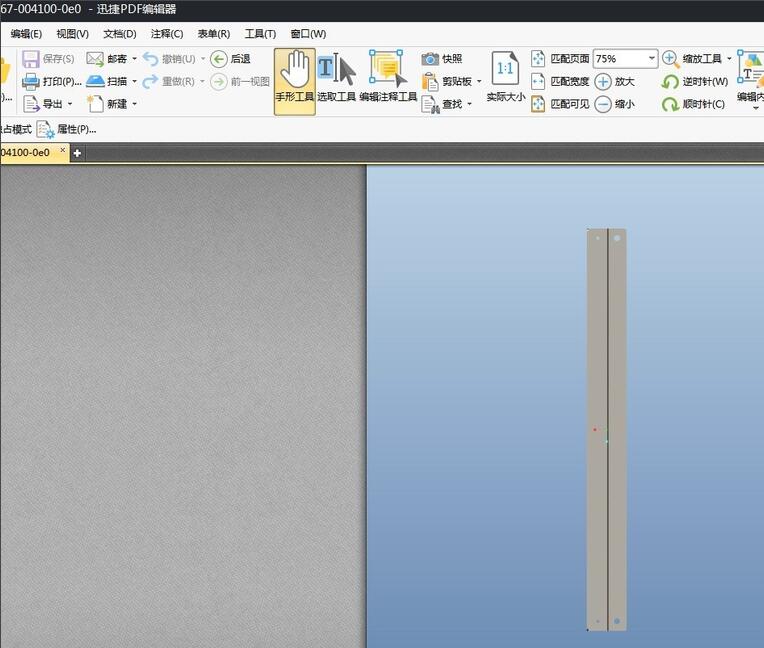
Task: Open the Find (查找) dropdown
Action: tap(469, 104)
